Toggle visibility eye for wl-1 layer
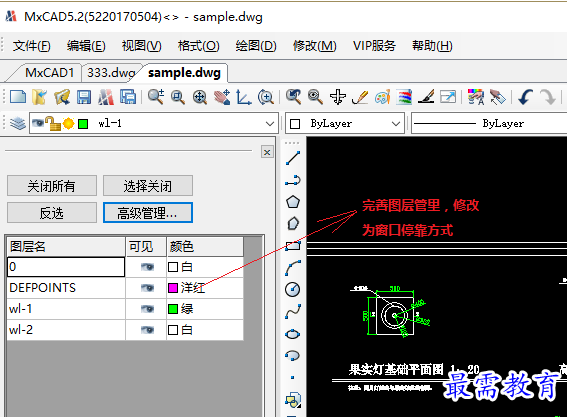 147,309
